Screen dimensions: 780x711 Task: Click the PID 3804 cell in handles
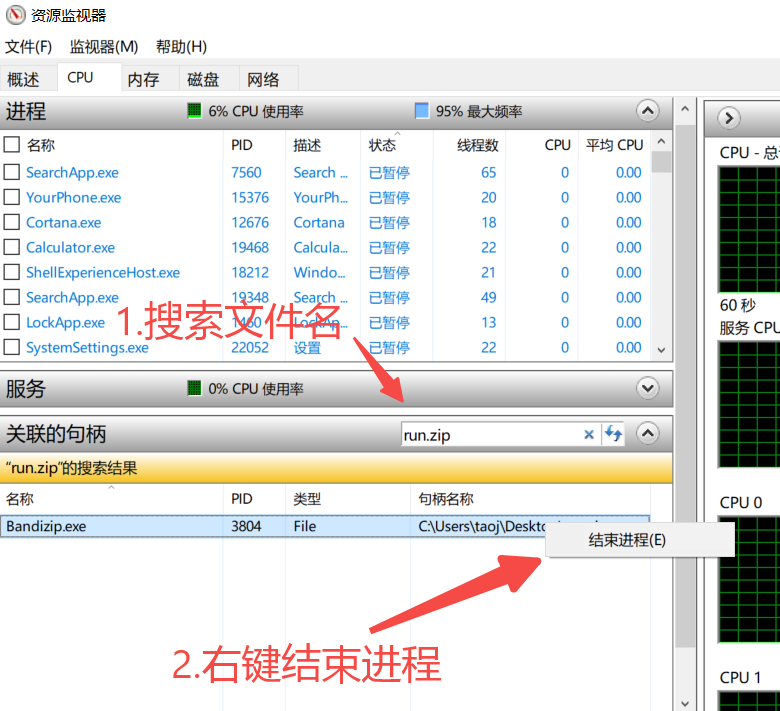[246, 526]
